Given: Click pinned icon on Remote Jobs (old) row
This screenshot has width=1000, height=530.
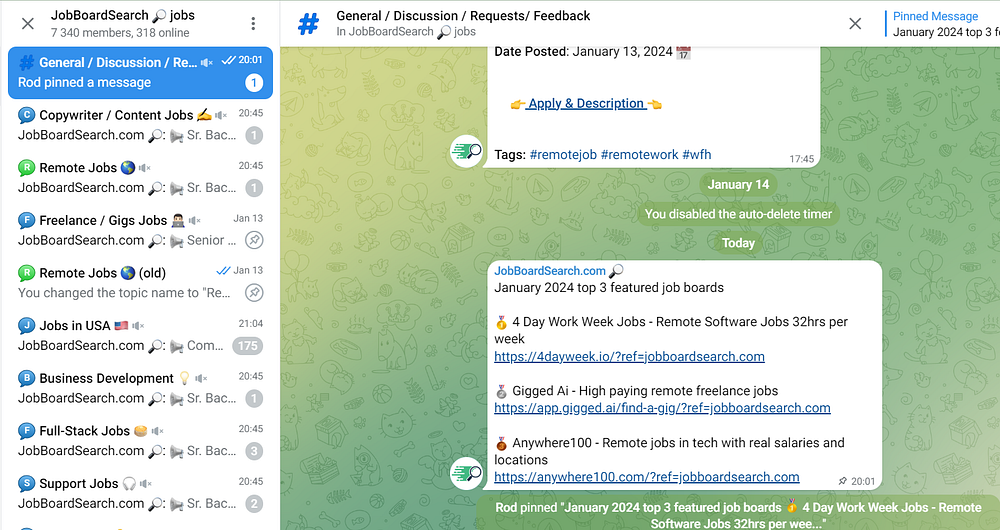Looking at the screenshot, I should coord(254,293).
